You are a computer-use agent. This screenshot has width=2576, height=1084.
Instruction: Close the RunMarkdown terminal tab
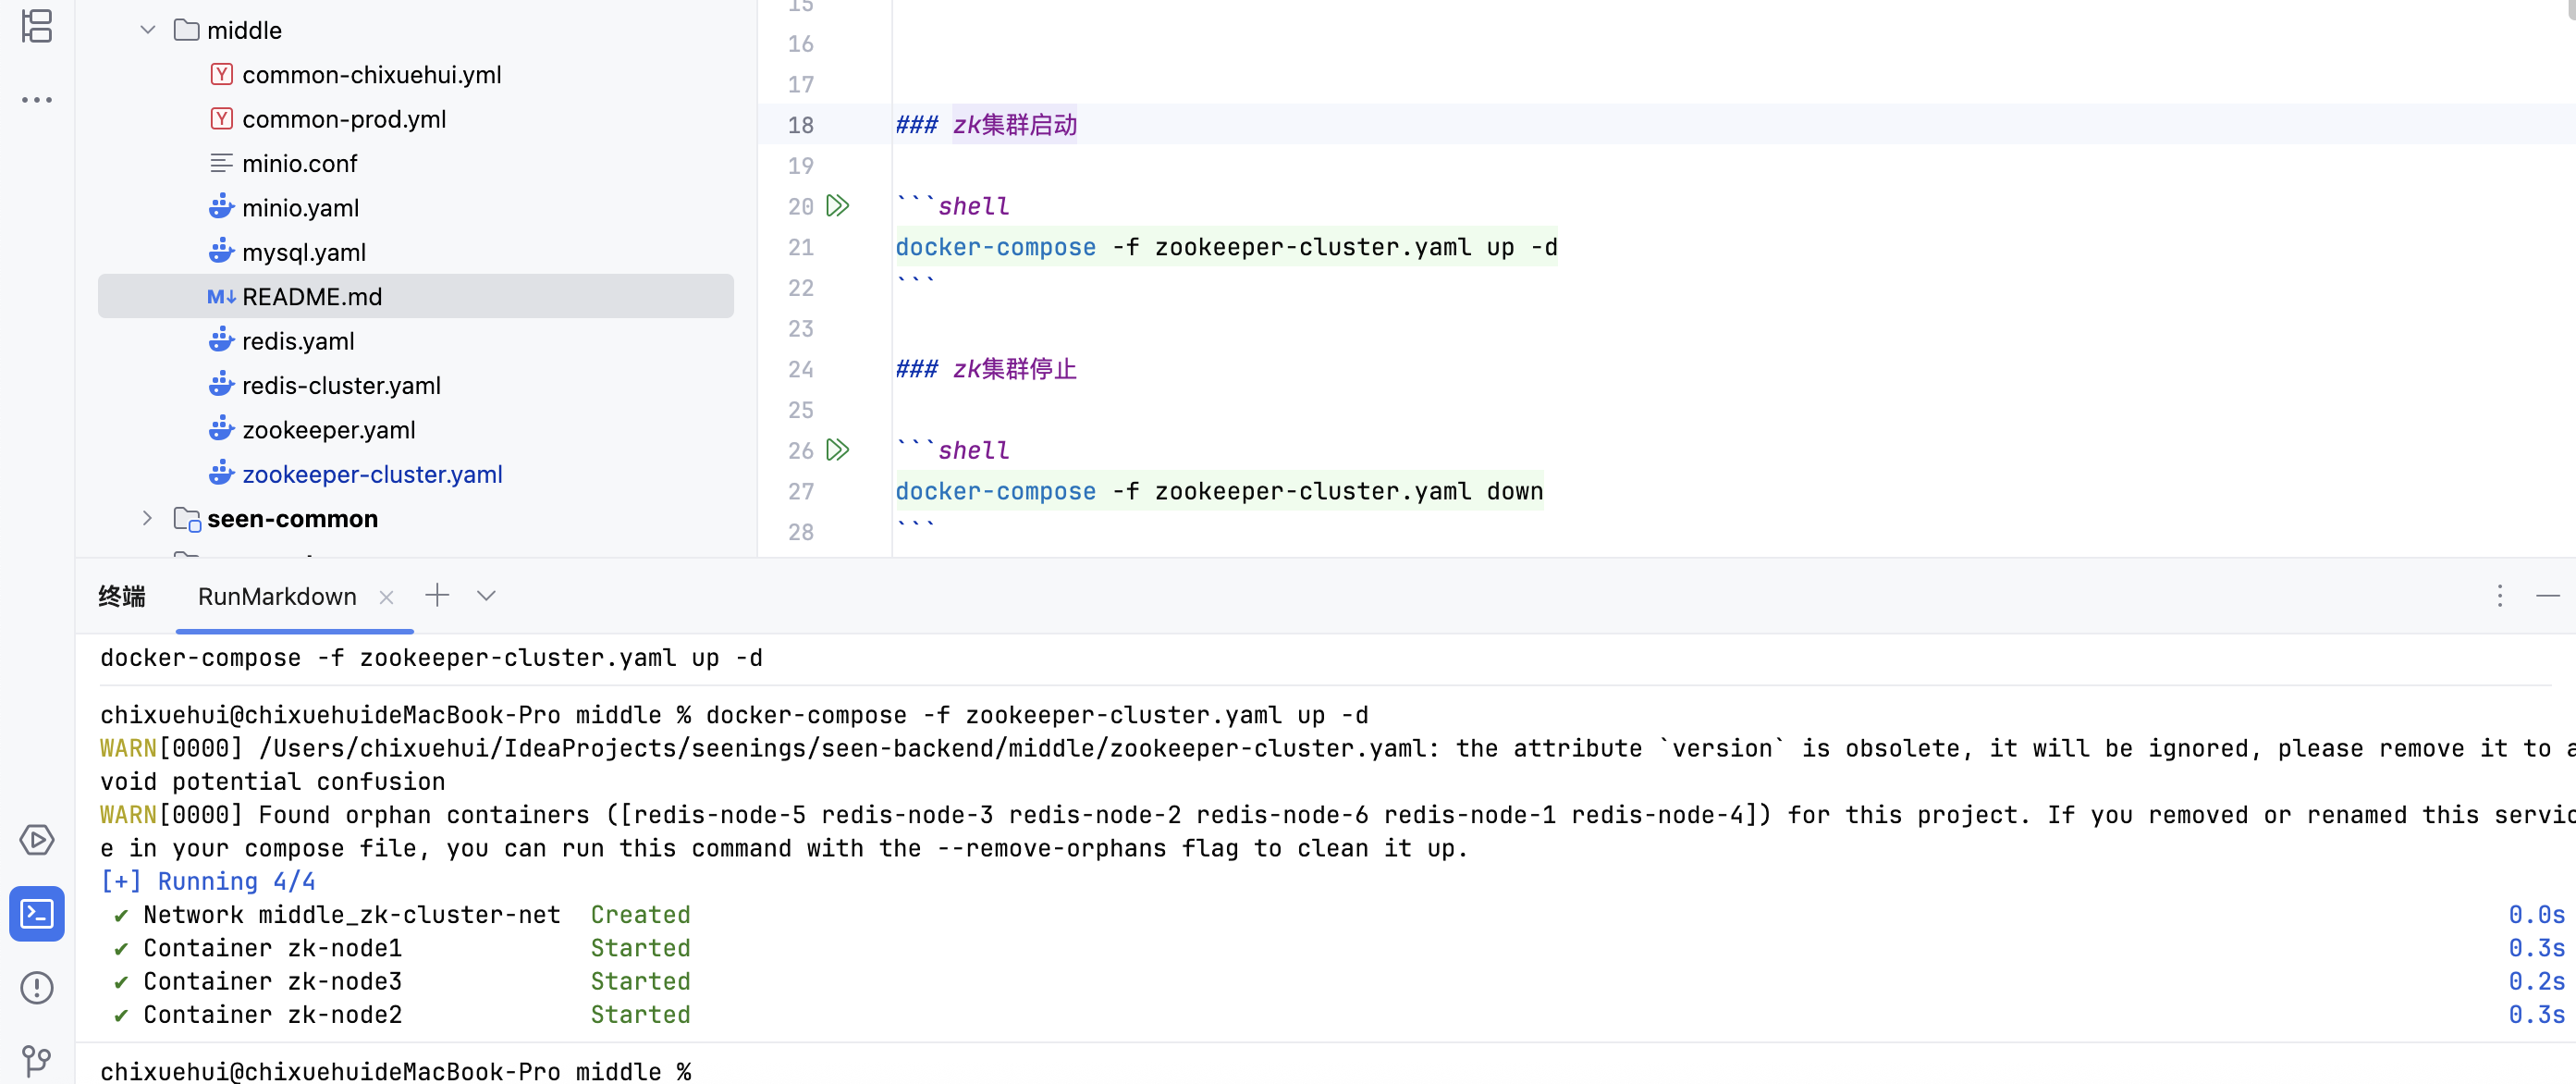coord(386,597)
